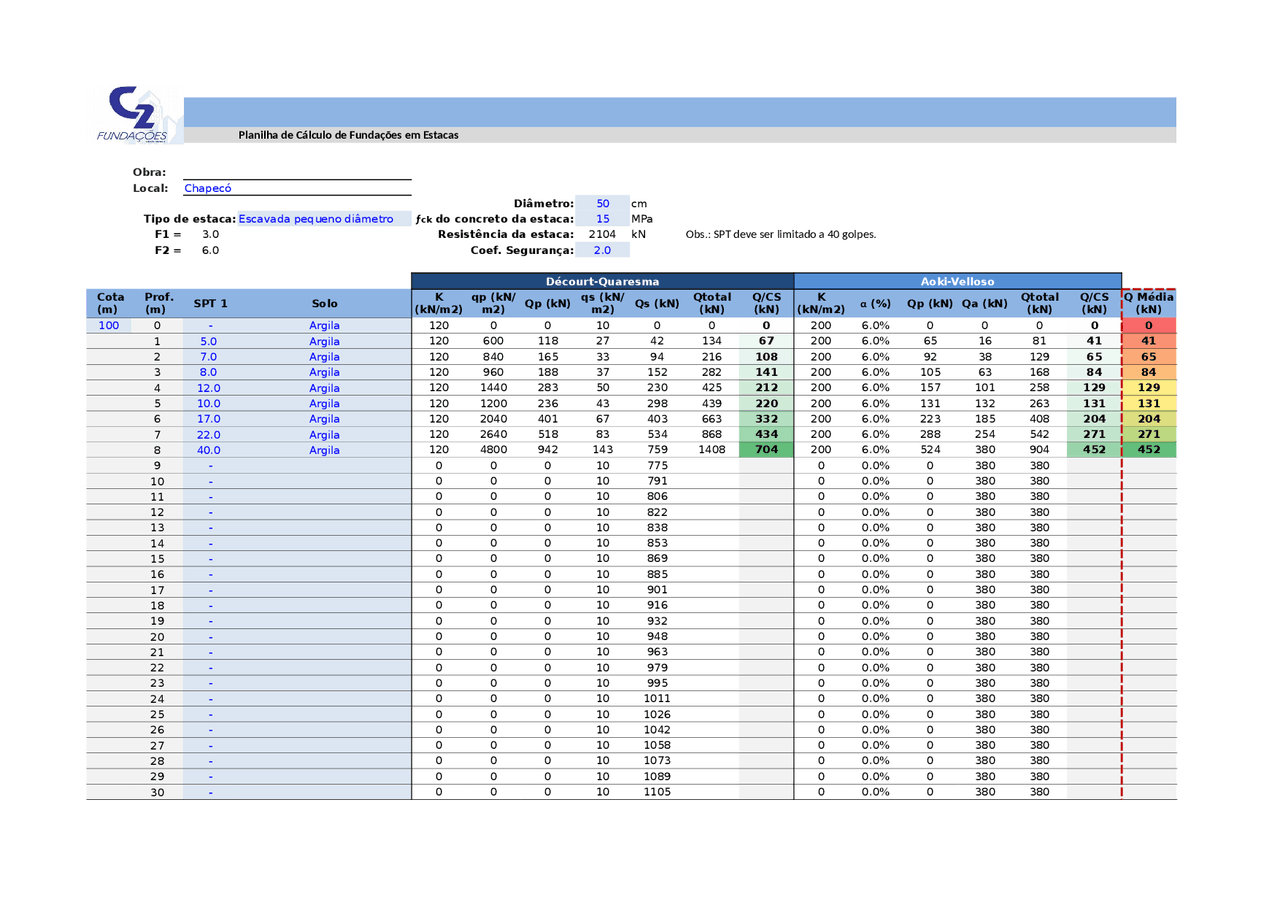This screenshot has width=1280, height=905.
Task: Select the F2 value 6.0
Action: pos(211,250)
